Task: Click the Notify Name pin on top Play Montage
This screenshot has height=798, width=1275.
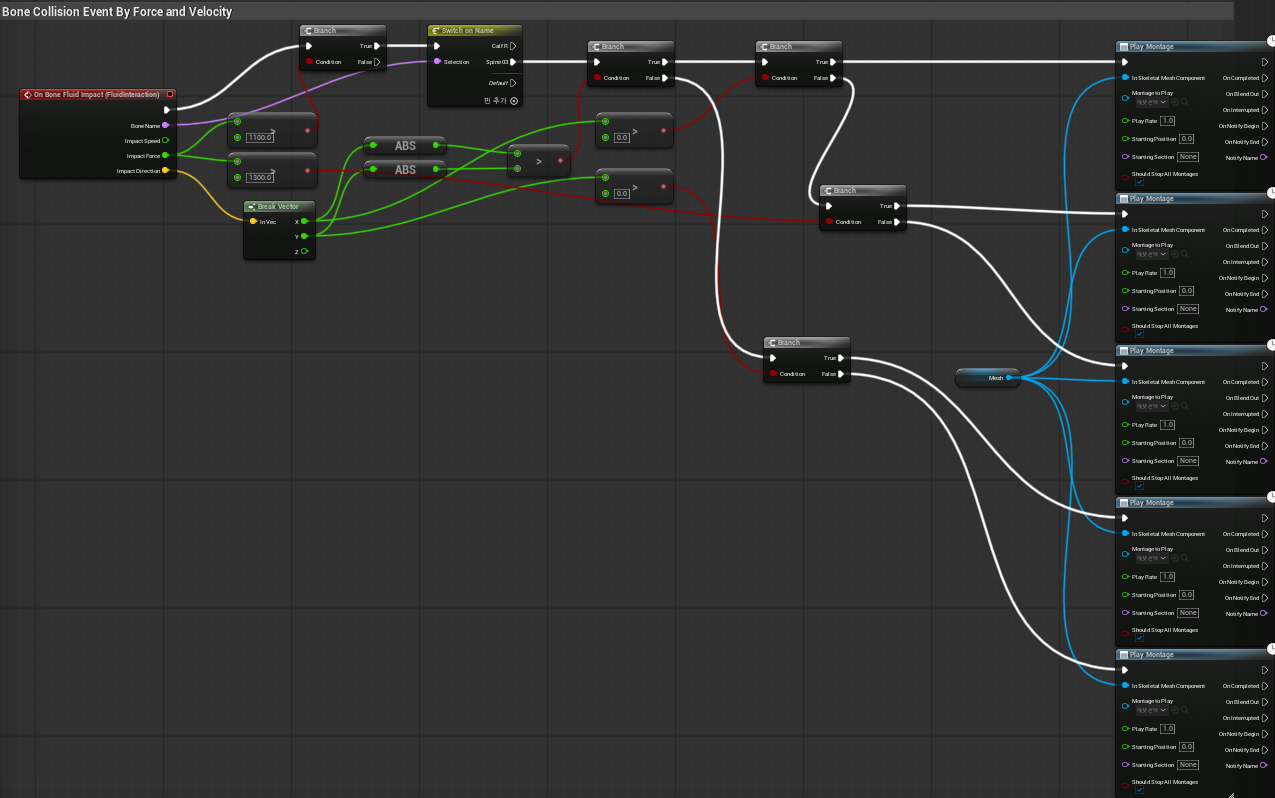Action: coord(1264,158)
